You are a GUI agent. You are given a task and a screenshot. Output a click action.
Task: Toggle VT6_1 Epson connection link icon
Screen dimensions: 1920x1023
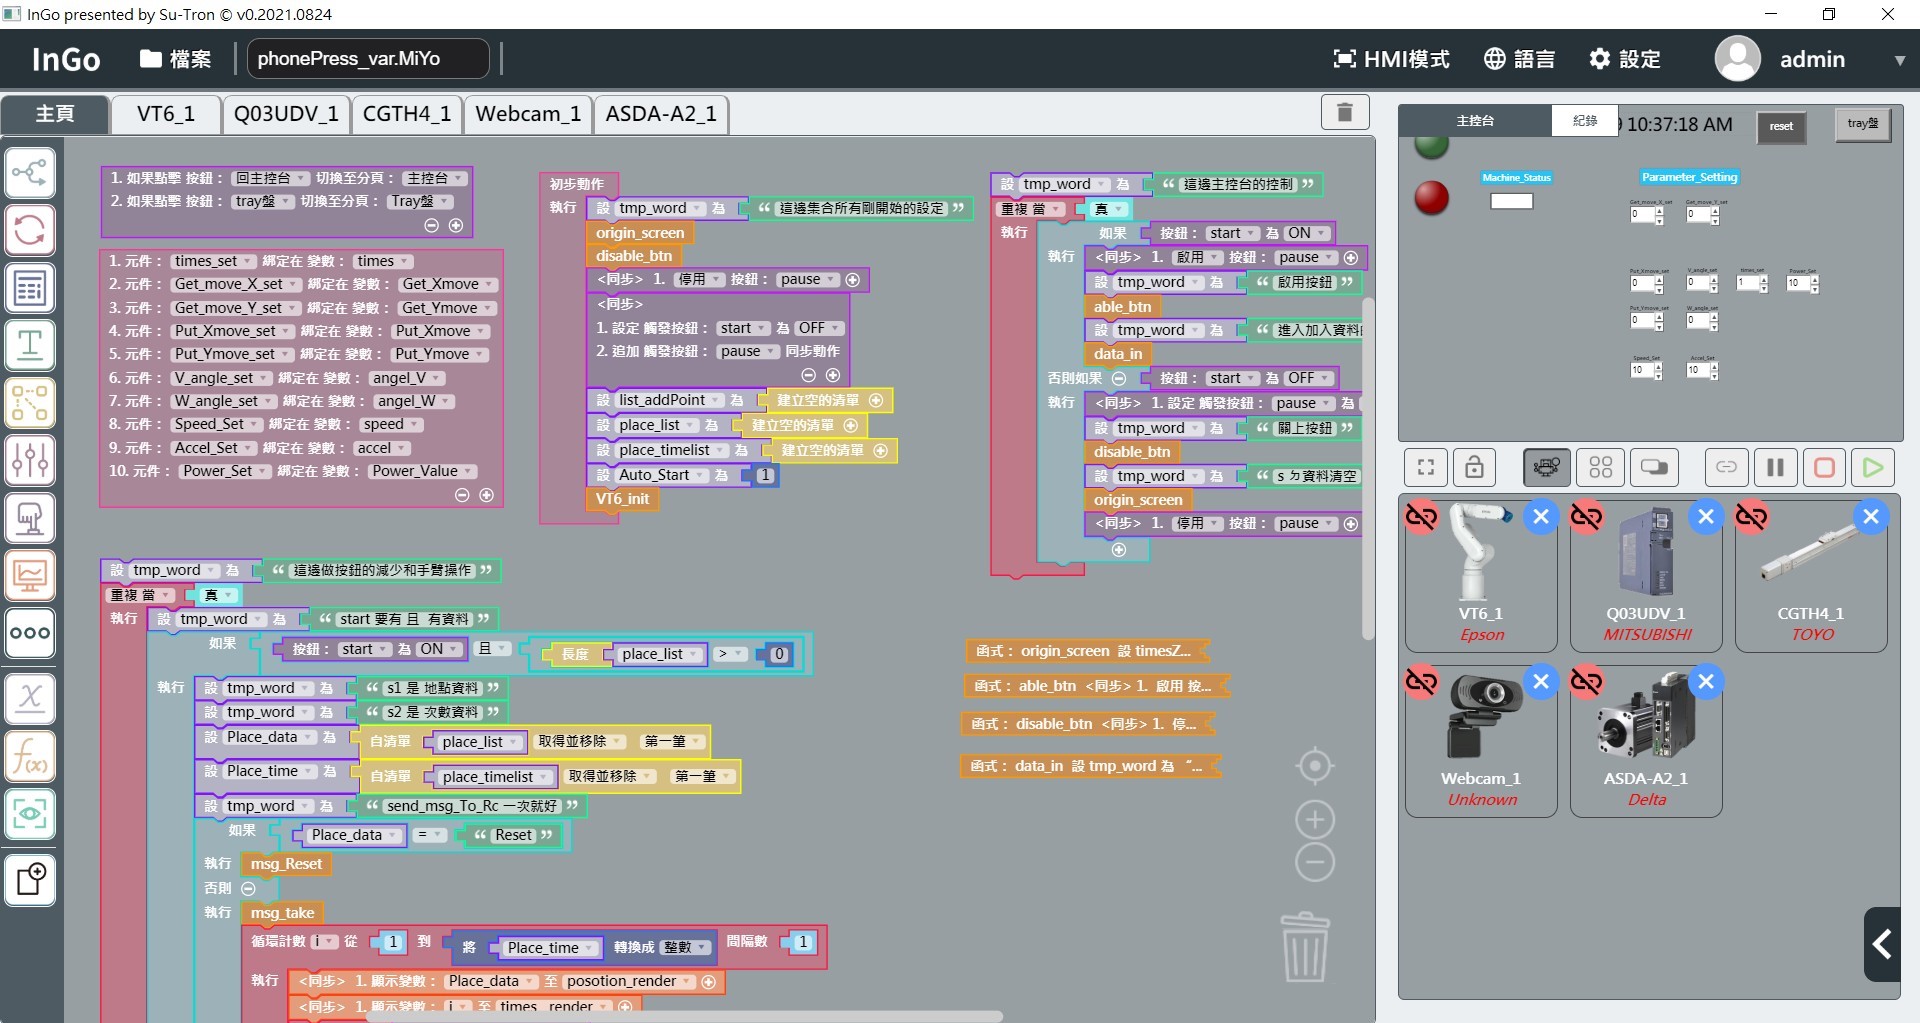point(1421,517)
